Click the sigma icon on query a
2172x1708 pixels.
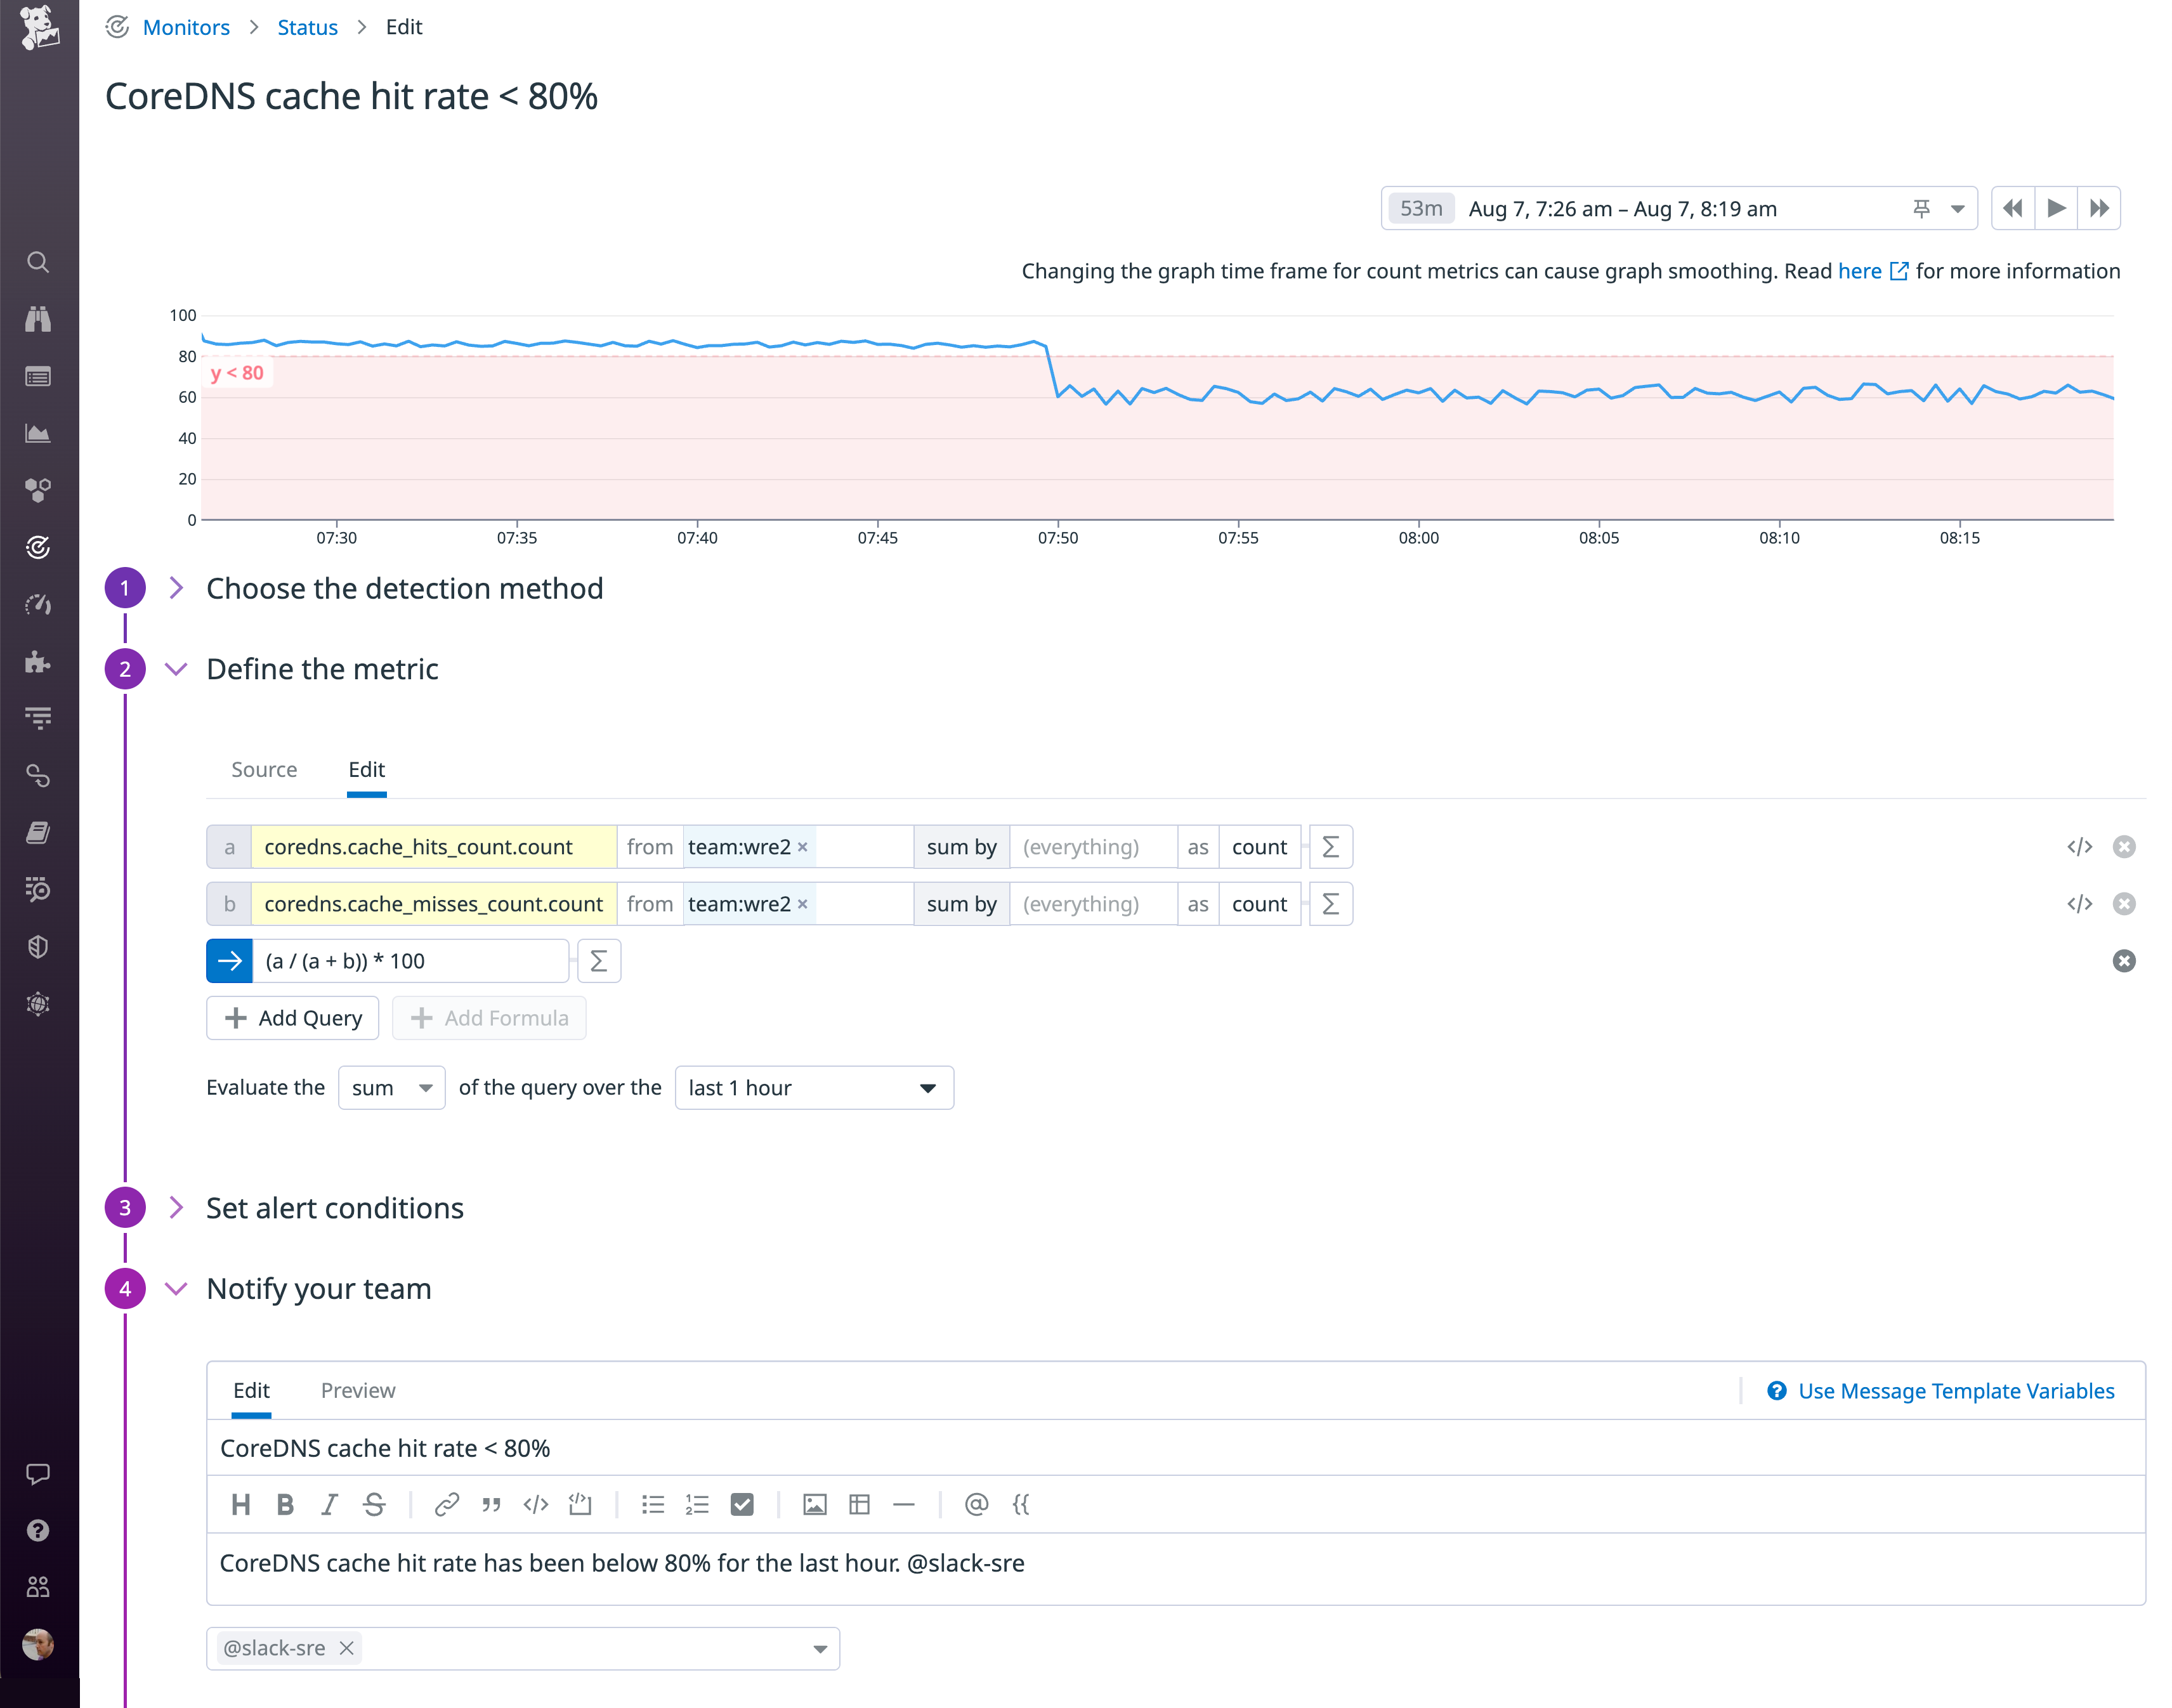coord(1330,846)
